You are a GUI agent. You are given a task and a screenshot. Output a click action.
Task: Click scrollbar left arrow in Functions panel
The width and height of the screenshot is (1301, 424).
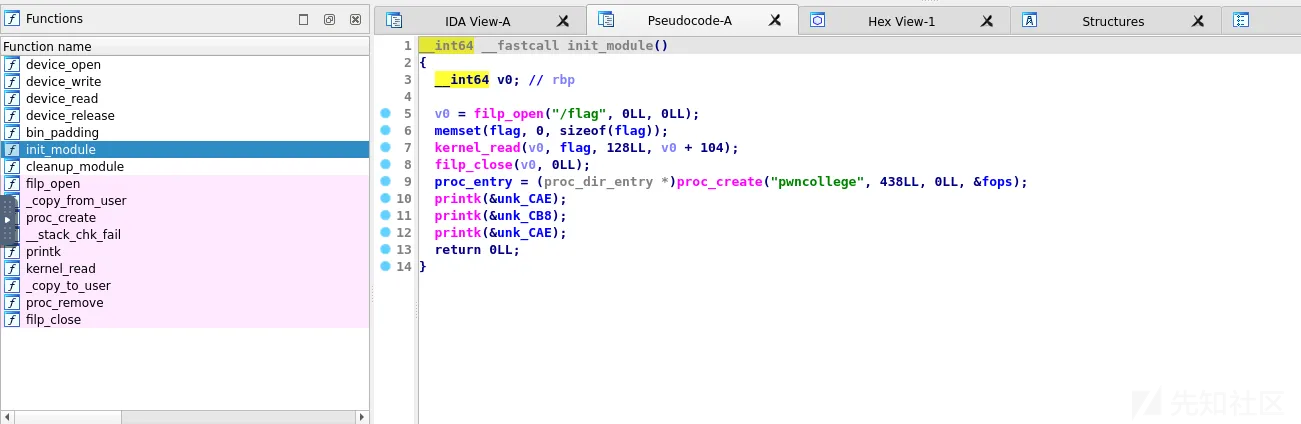click(8, 416)
